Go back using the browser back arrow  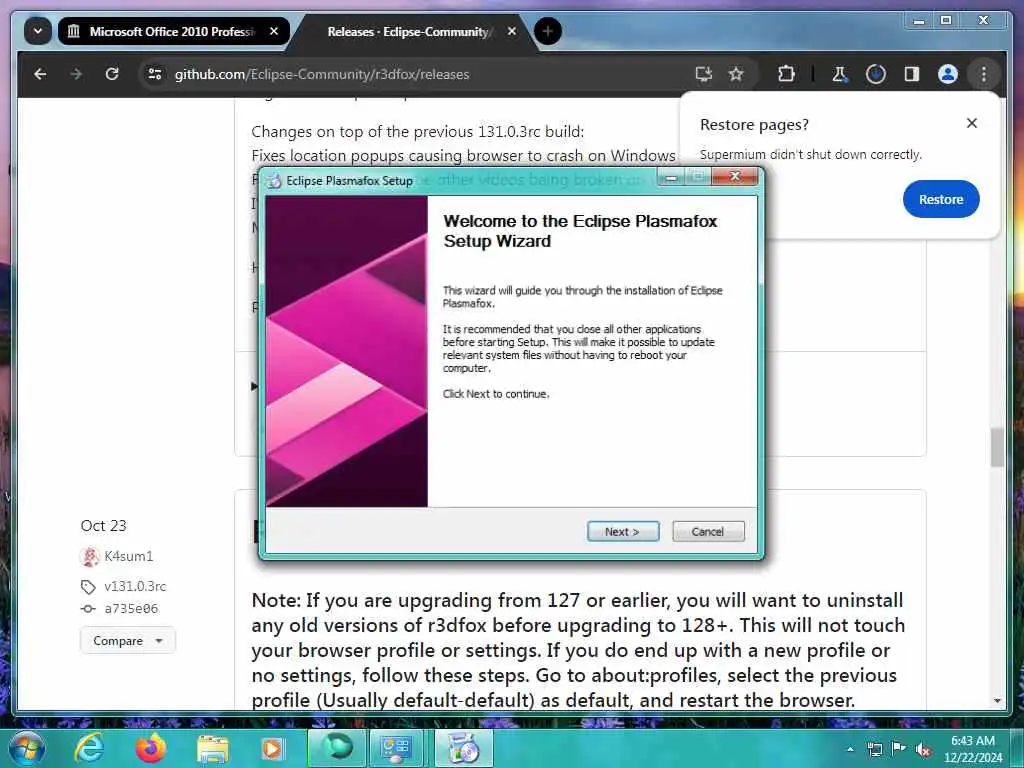(x=40, y=74)
